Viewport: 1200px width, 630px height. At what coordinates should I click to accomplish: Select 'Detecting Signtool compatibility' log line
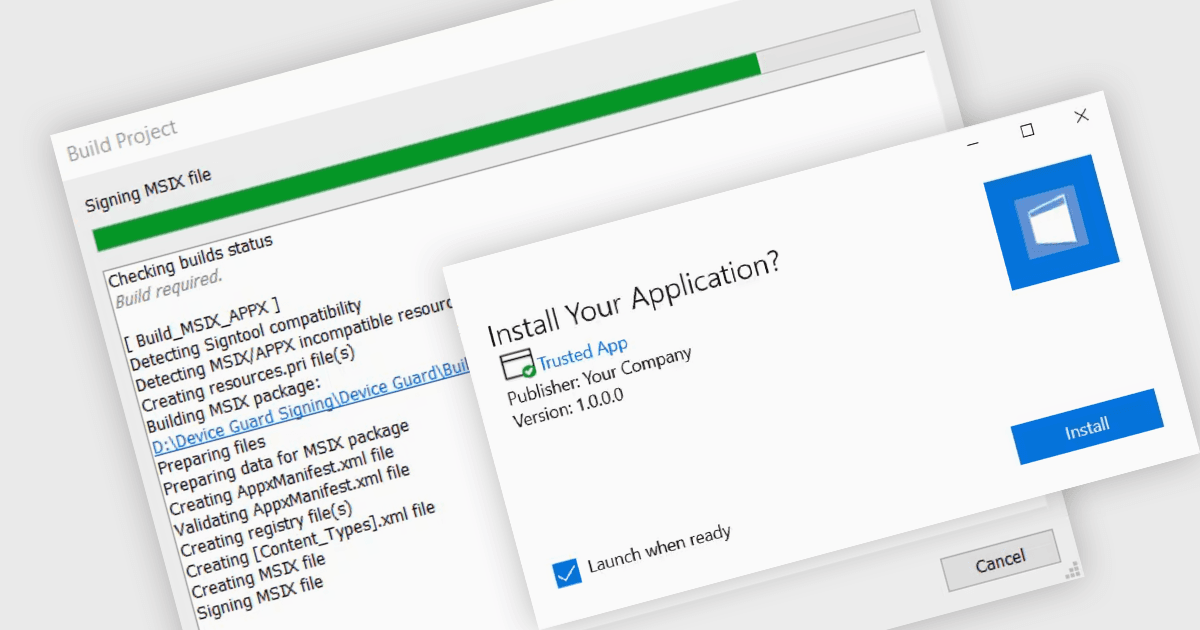[246, 333]
